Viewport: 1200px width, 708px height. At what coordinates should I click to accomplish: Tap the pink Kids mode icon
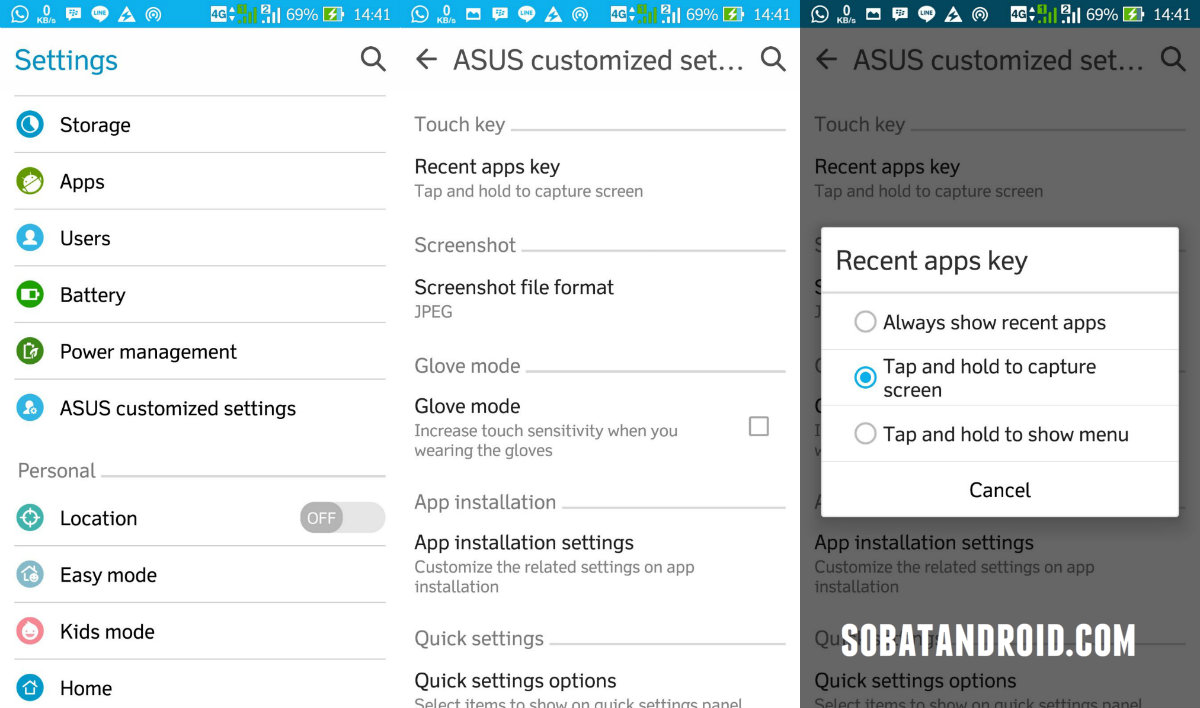tap(30, 631)
